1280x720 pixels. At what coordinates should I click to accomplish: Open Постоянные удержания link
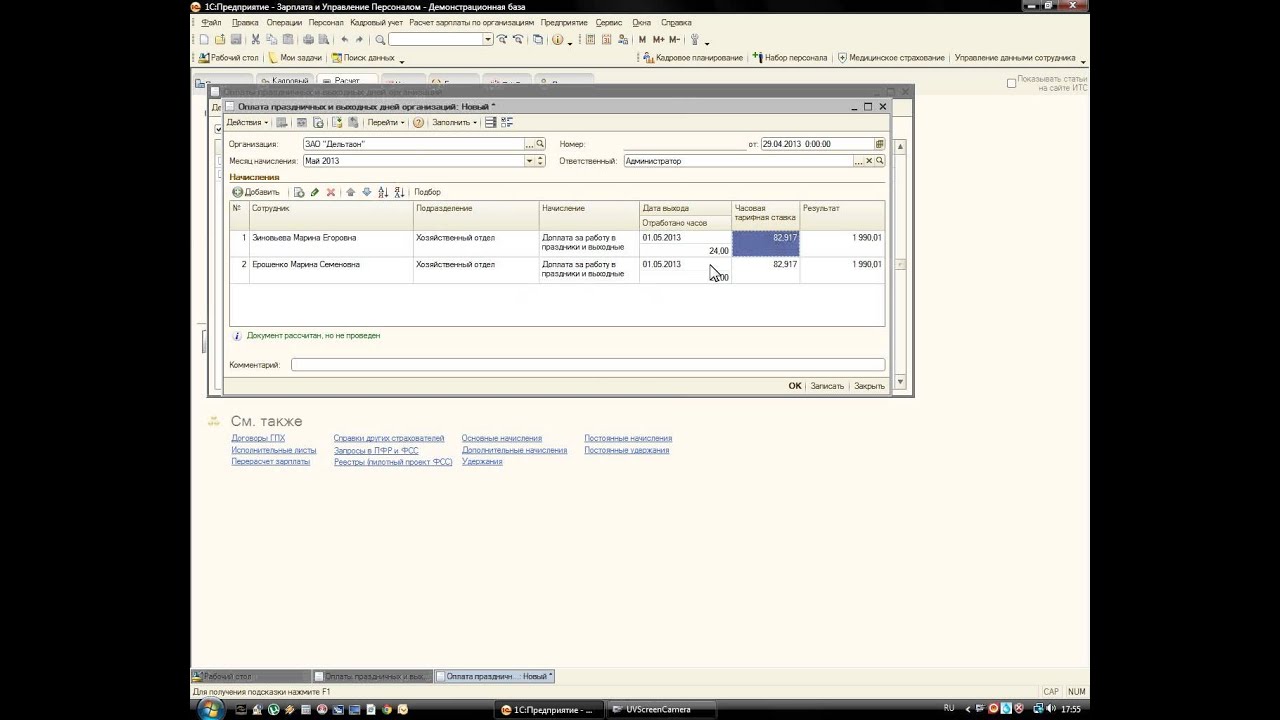626,450
